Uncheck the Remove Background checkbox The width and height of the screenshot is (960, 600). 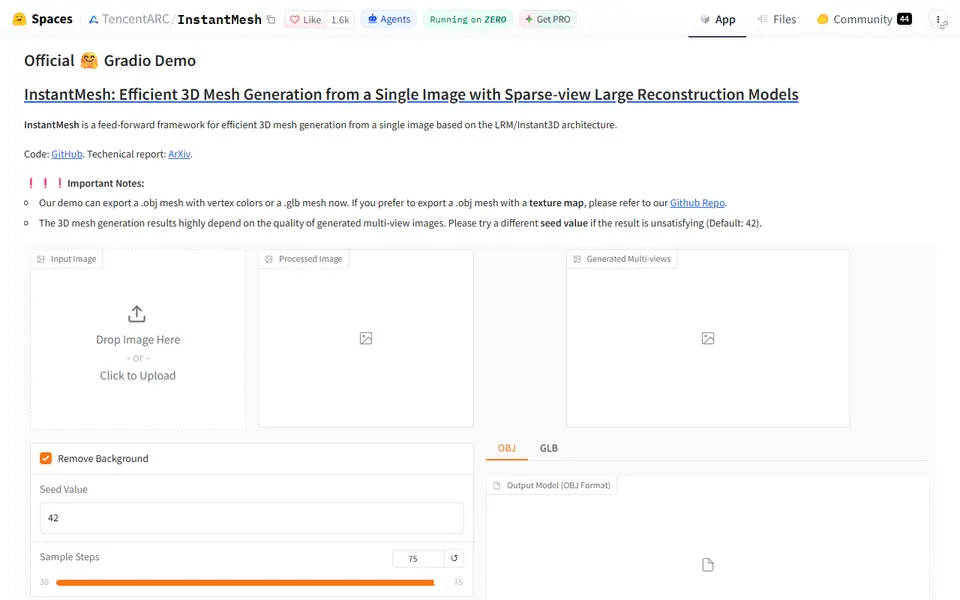click(x=46, y=458)
